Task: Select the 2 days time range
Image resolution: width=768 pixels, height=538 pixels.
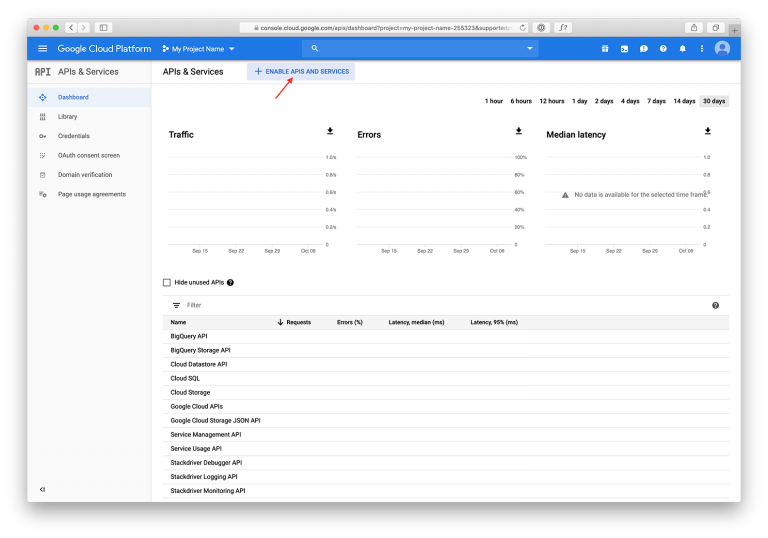Action: coord(604,101)
